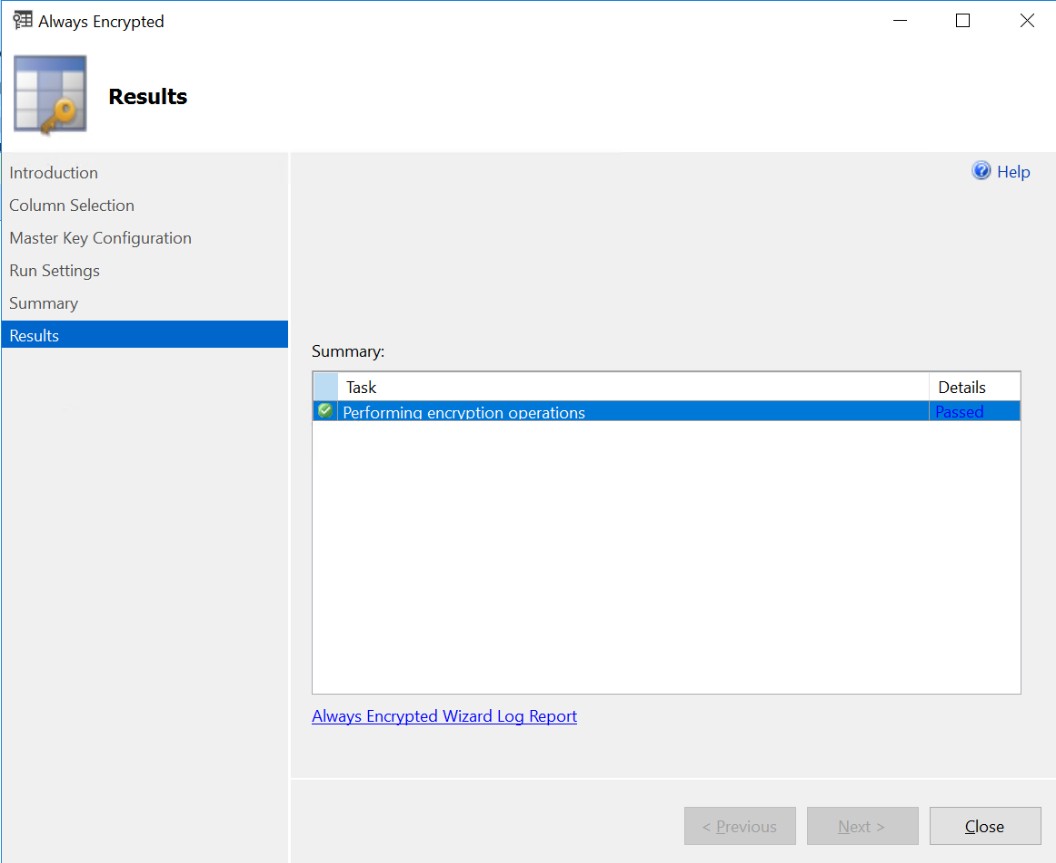Select the Results step in the sidebar
This screenshot has height=863, width=1056.
tap(145, 335)
